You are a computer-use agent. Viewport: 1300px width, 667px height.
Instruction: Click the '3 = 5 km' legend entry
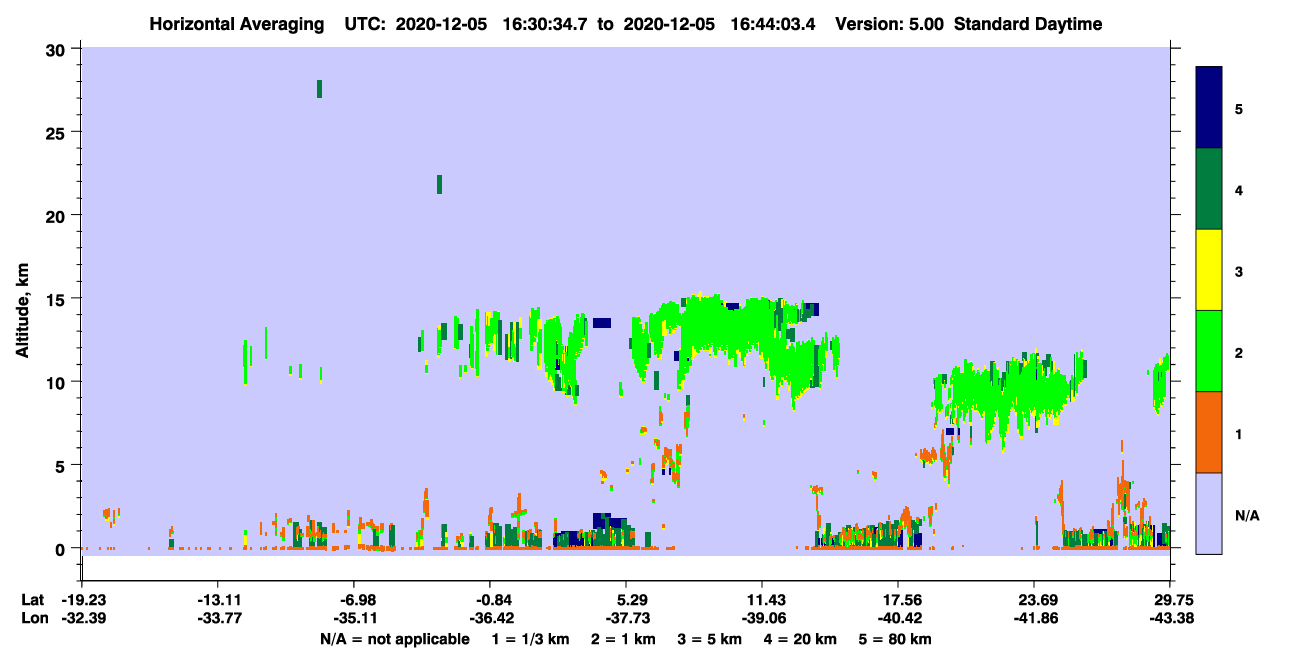(x=711, y=639)
